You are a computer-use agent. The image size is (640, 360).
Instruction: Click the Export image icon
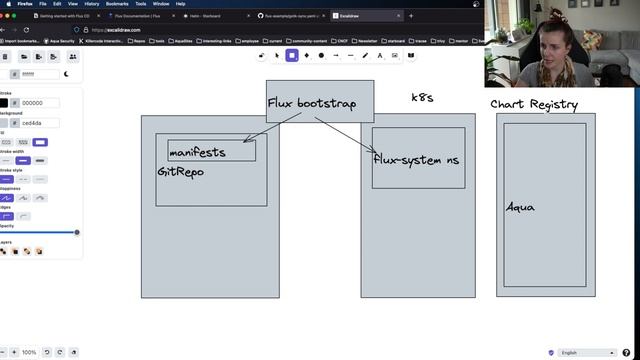[53, 57]
